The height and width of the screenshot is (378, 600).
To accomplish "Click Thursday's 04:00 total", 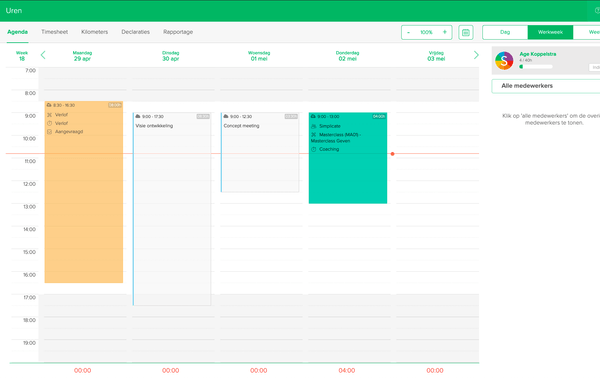I will coord(347,370).
